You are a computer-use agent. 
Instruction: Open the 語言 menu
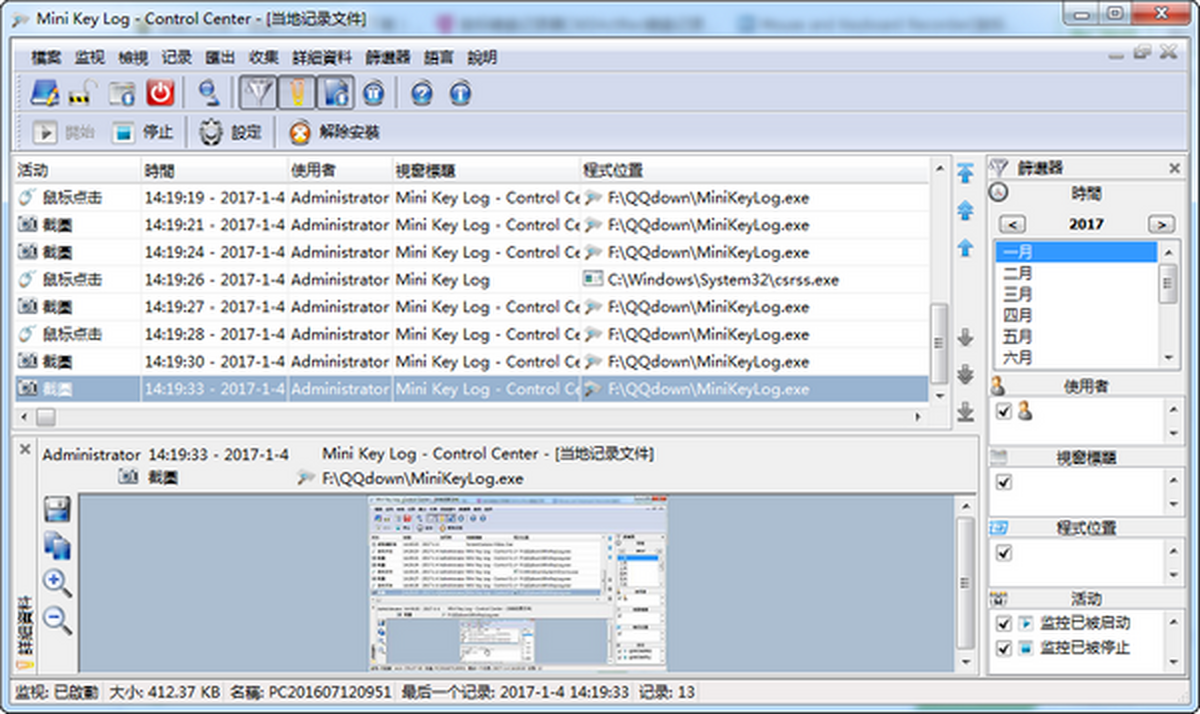click(438, 58)
